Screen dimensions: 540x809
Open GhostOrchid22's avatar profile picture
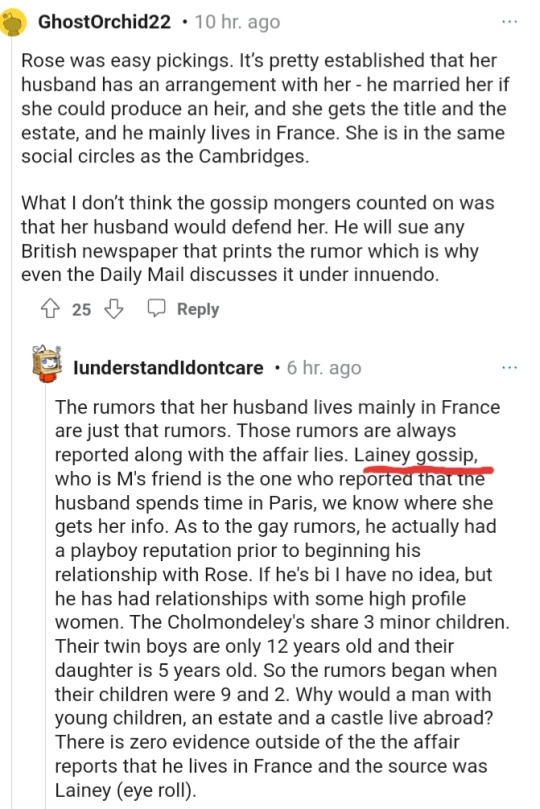pyautogui.click(x=13, y=23)
